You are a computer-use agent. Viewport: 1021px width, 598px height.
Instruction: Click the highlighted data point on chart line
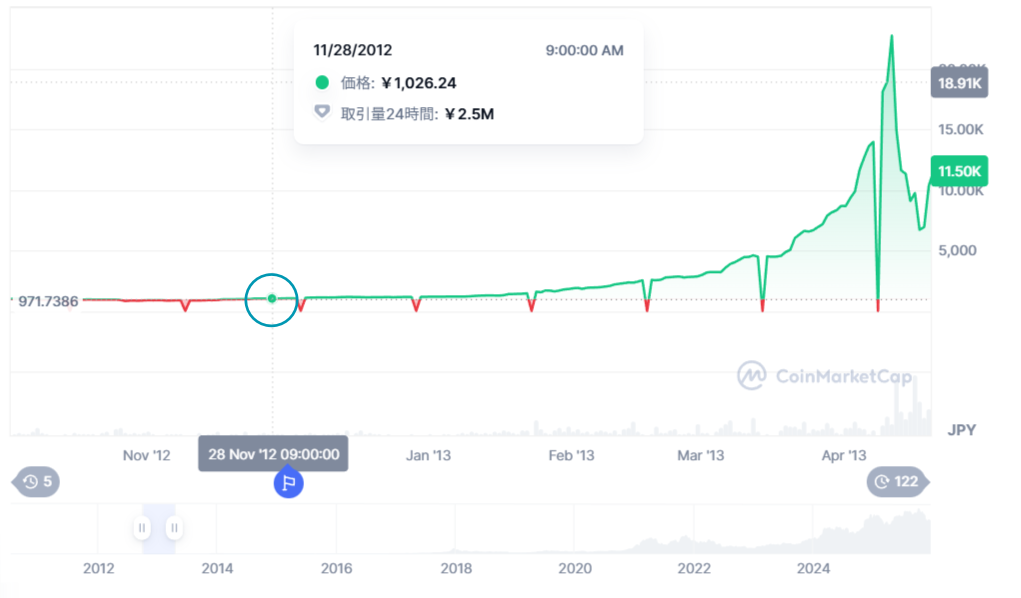[x=272, y=298]
